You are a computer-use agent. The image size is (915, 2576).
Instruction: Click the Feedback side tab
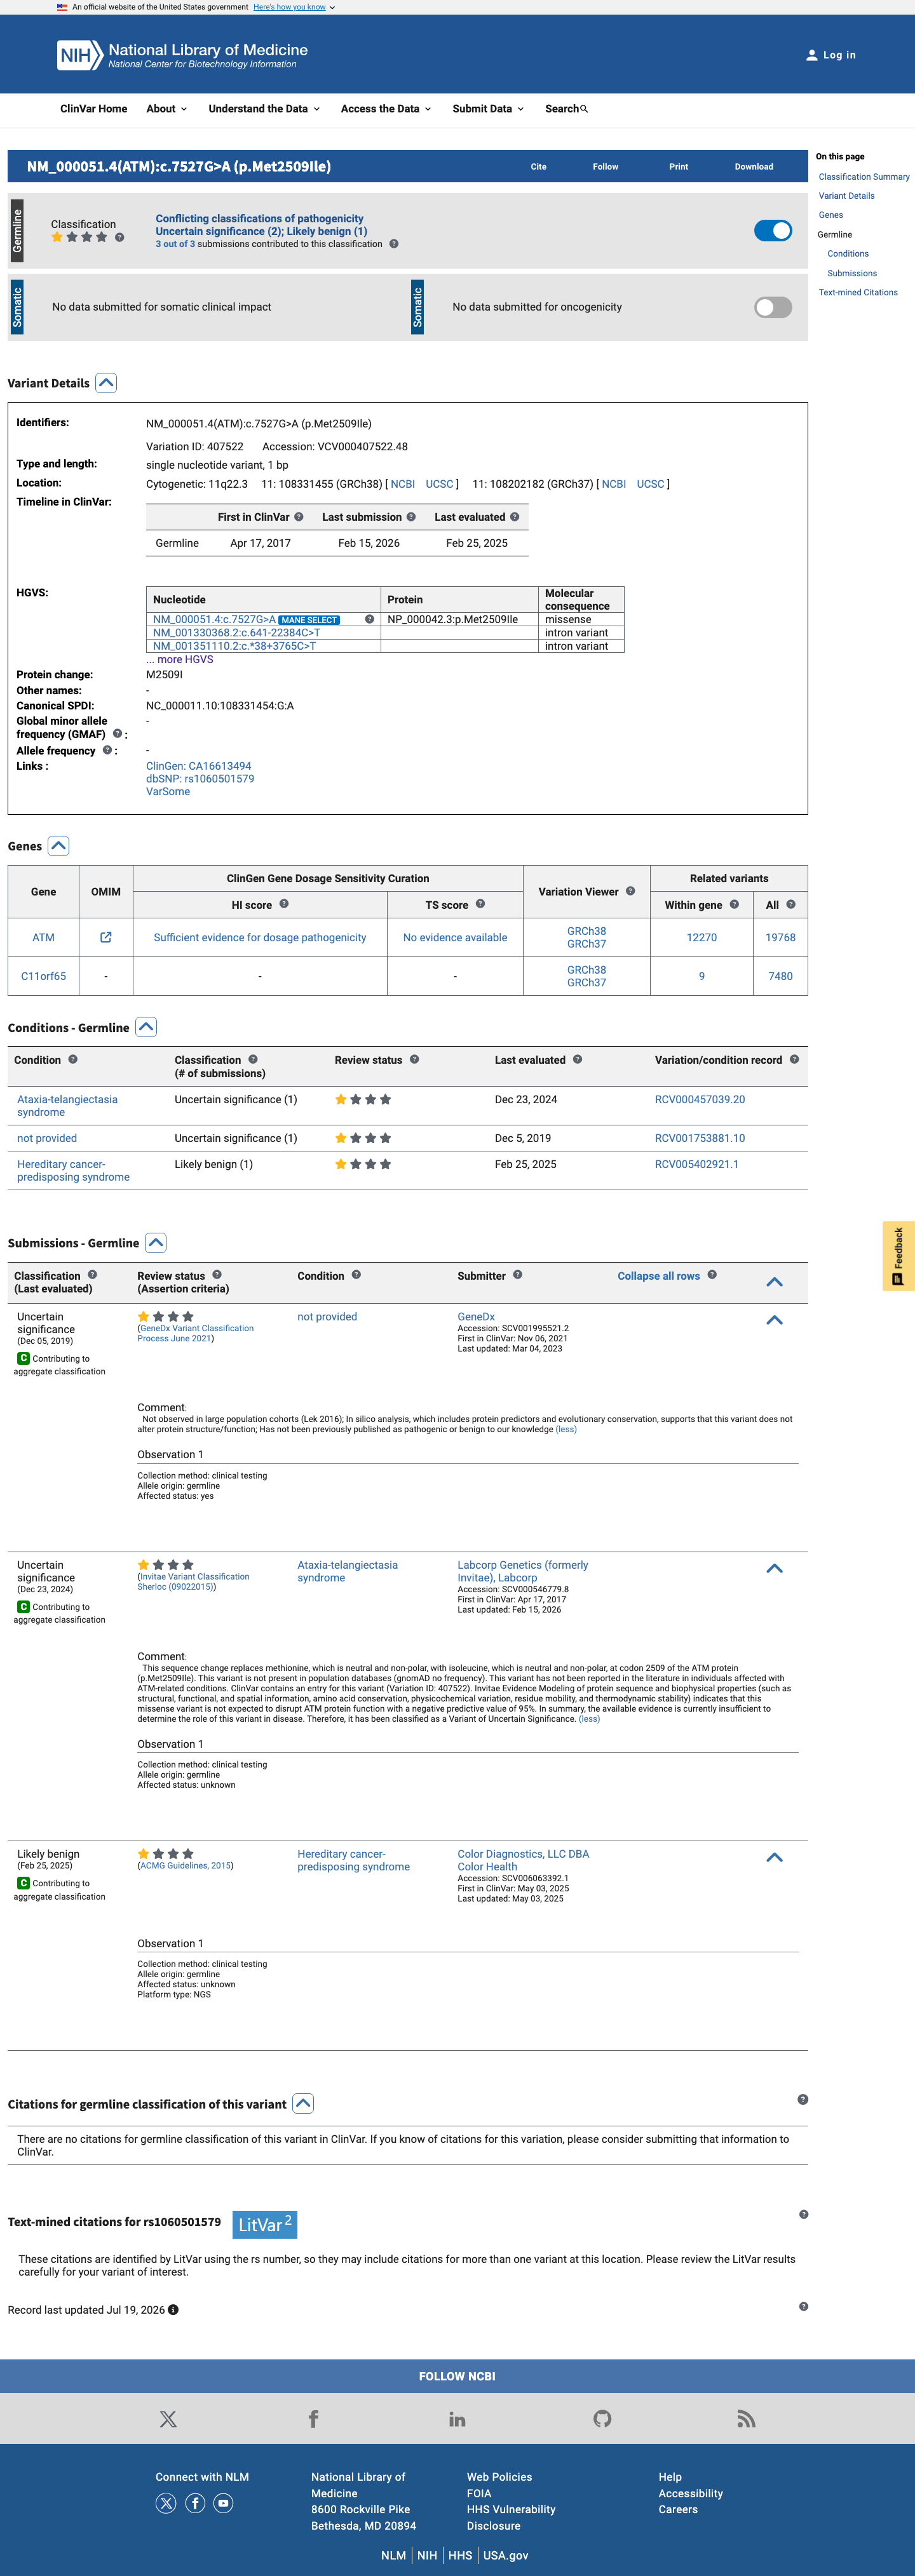pyautogui.click(x=898, y=1256)
